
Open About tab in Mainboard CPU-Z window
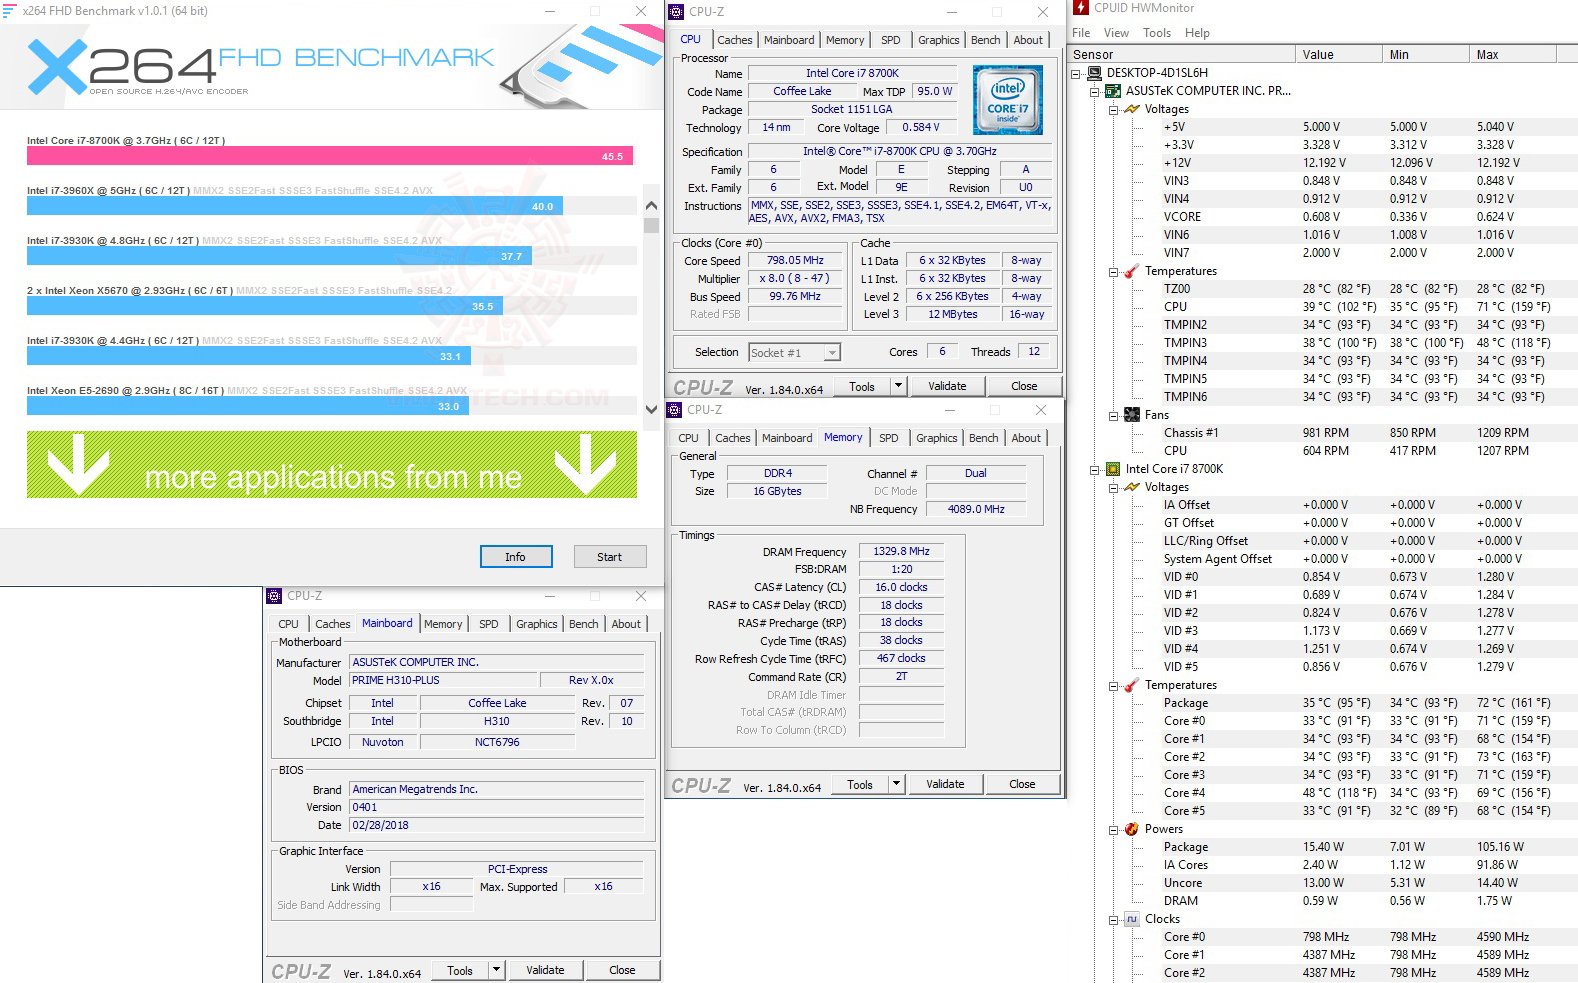tap(626, 624)
